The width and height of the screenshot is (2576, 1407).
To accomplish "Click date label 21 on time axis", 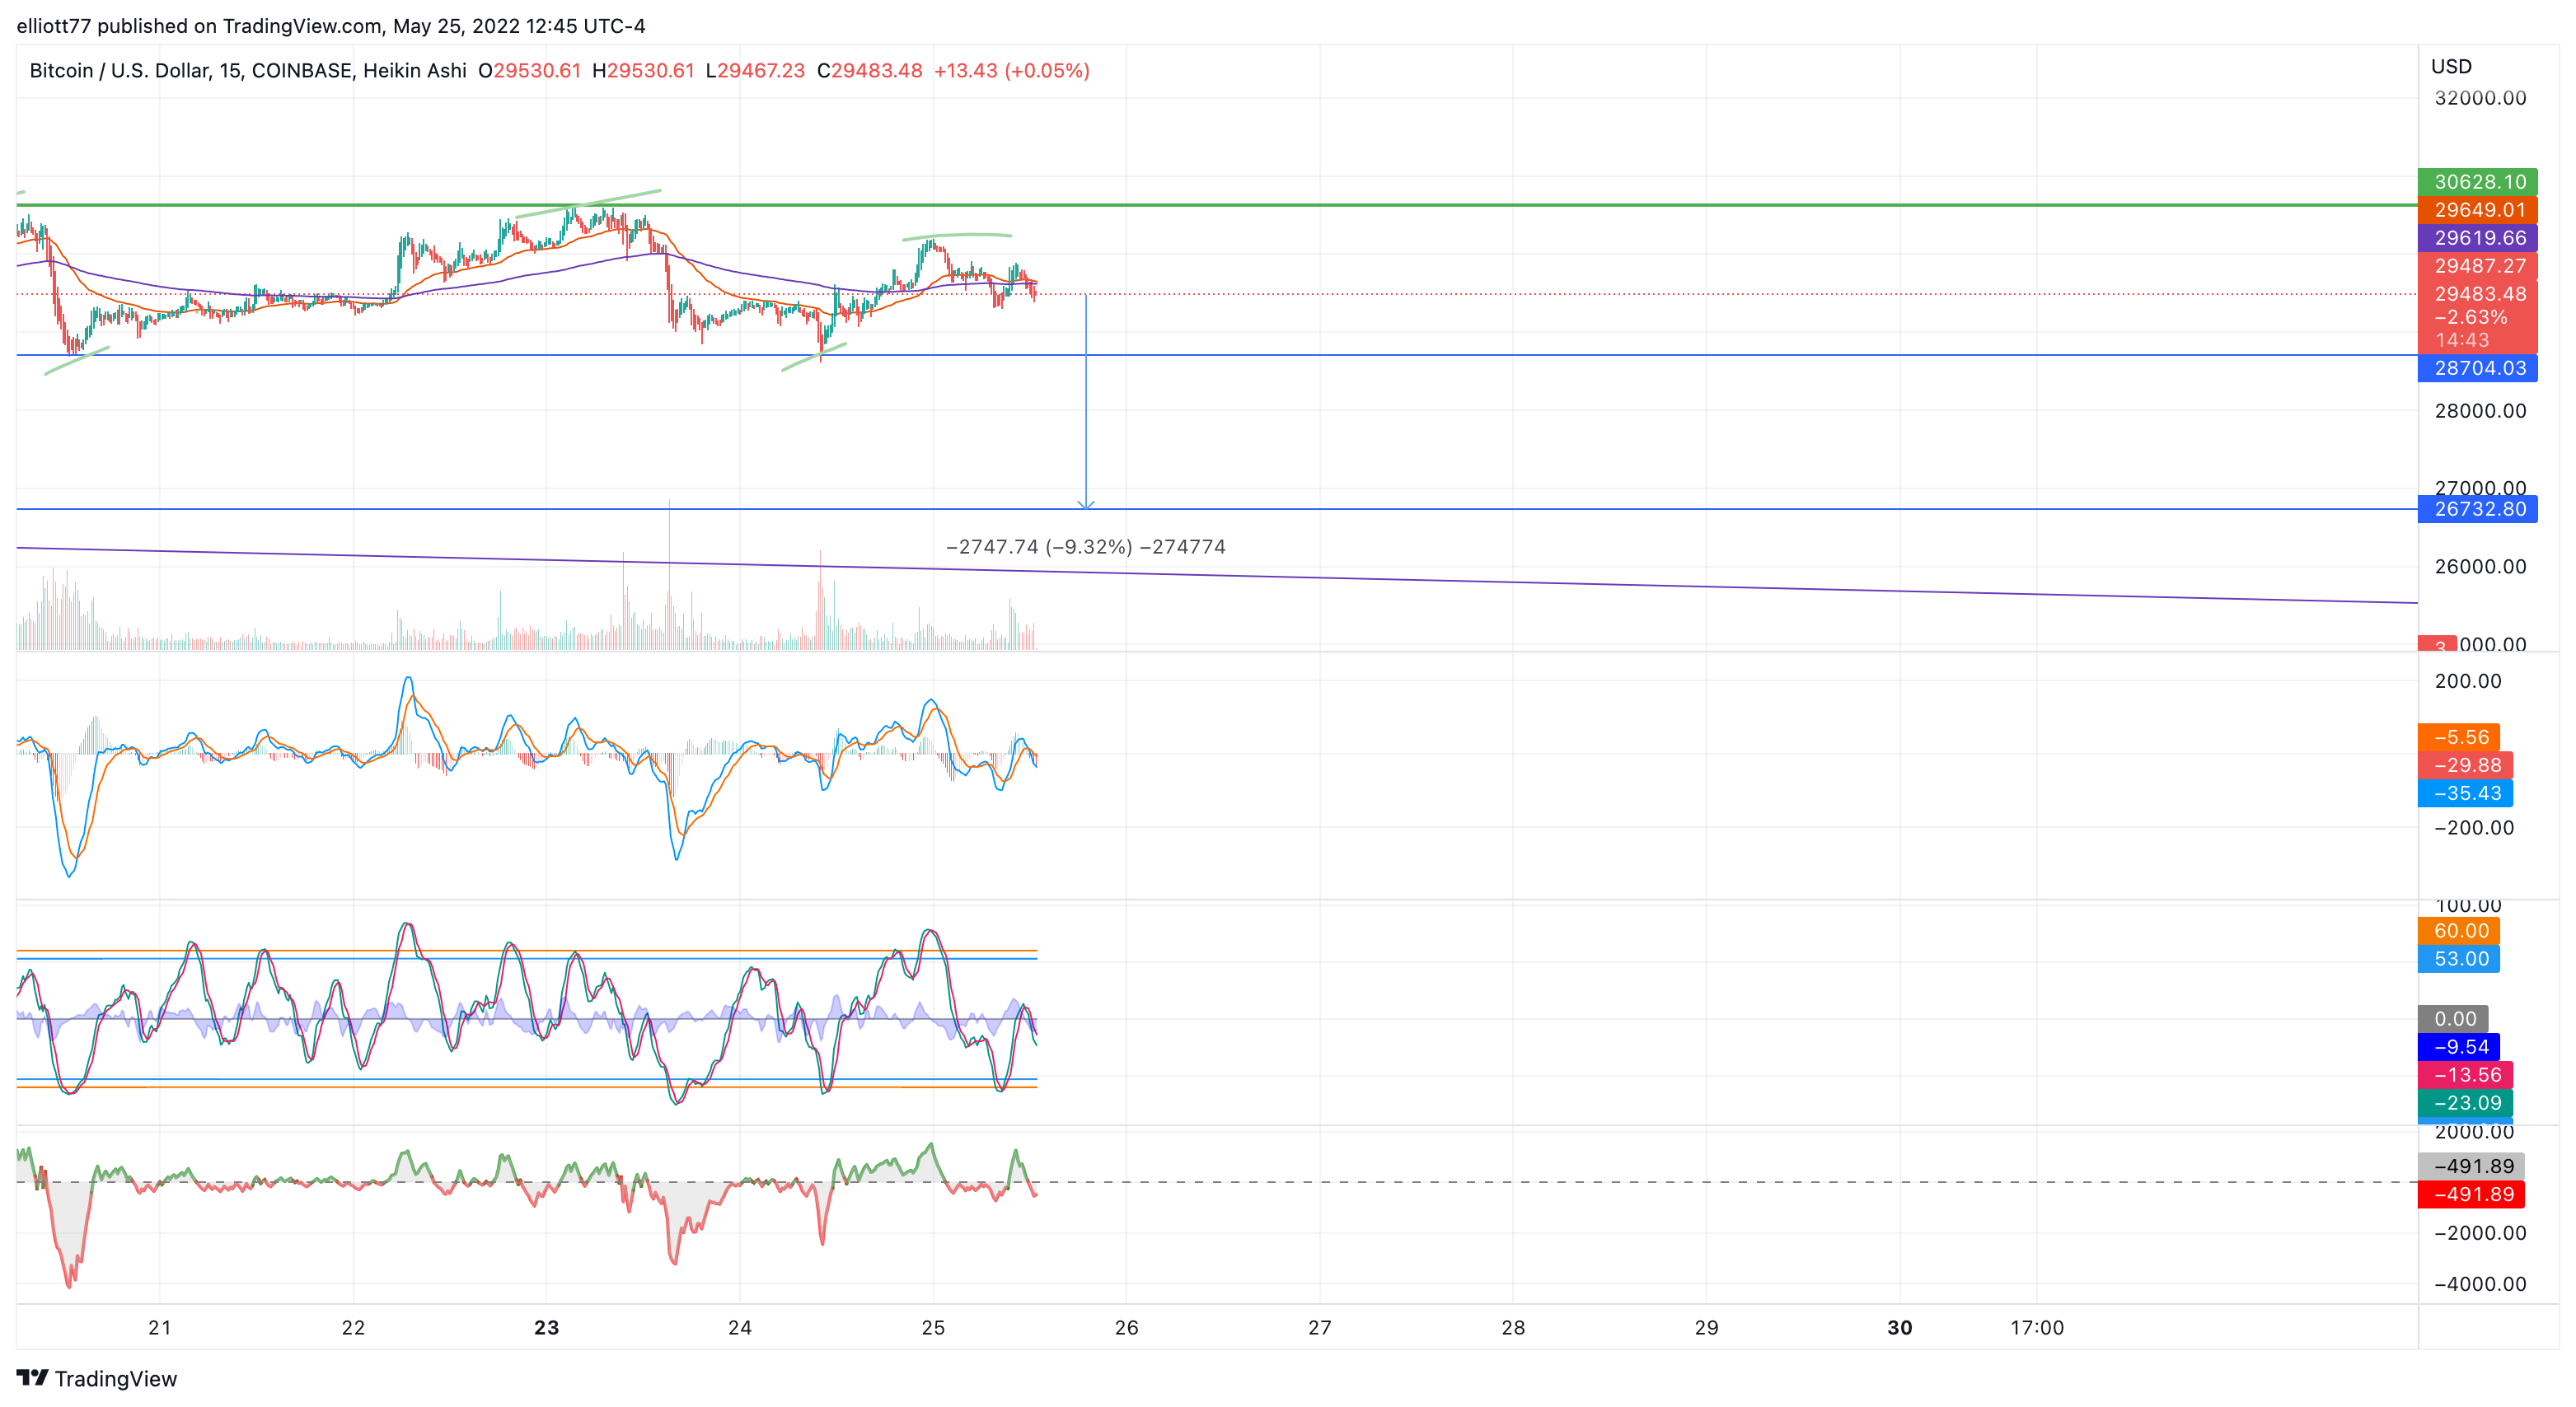I will click(x=159, y=1328).
